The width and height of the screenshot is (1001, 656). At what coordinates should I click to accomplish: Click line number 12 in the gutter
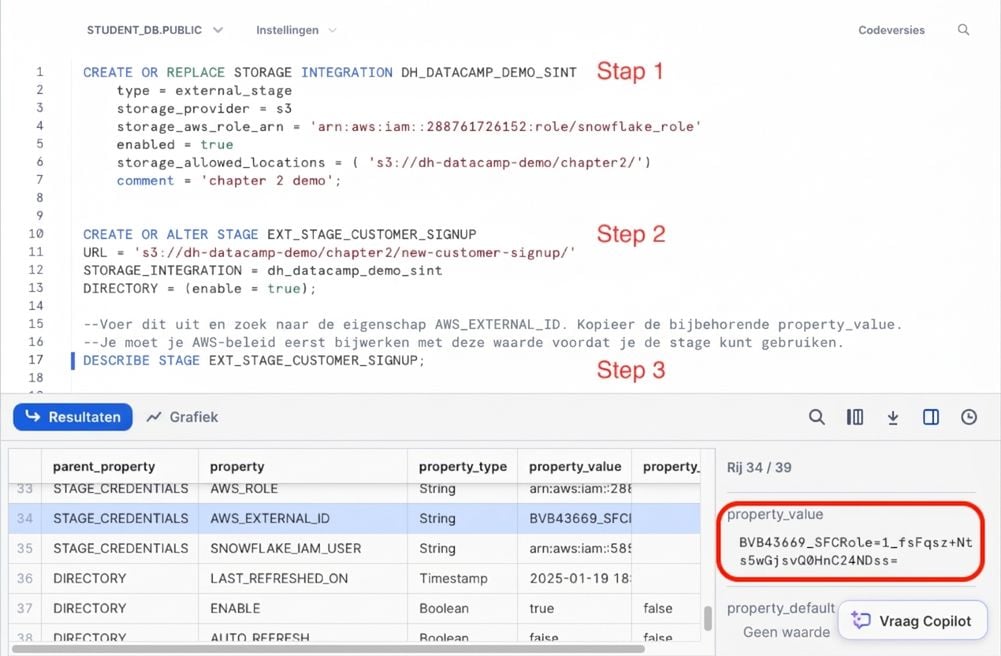[x=36, y=270]
